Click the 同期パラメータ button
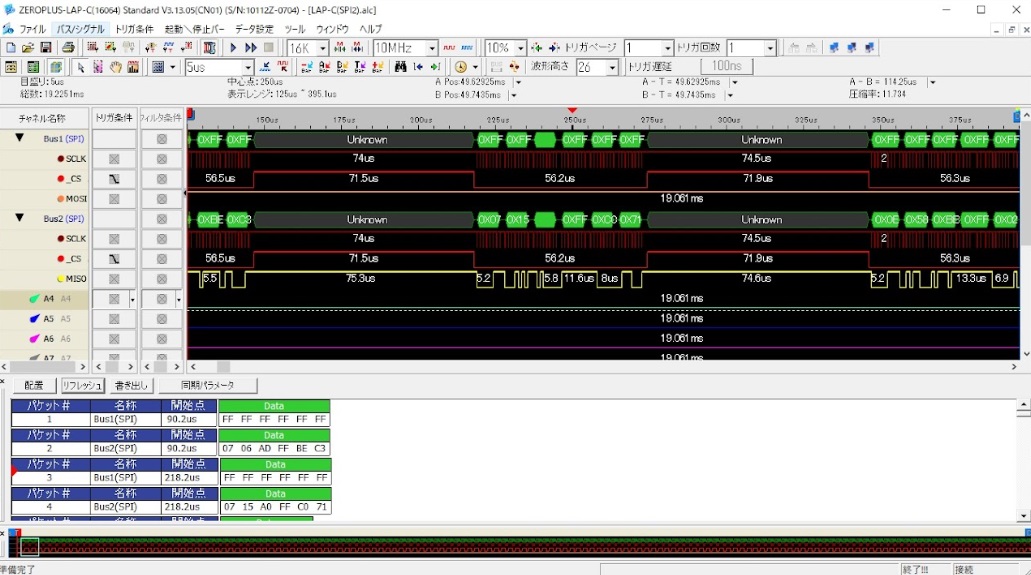Screen dimensions: 1031x575 point(208,385)
